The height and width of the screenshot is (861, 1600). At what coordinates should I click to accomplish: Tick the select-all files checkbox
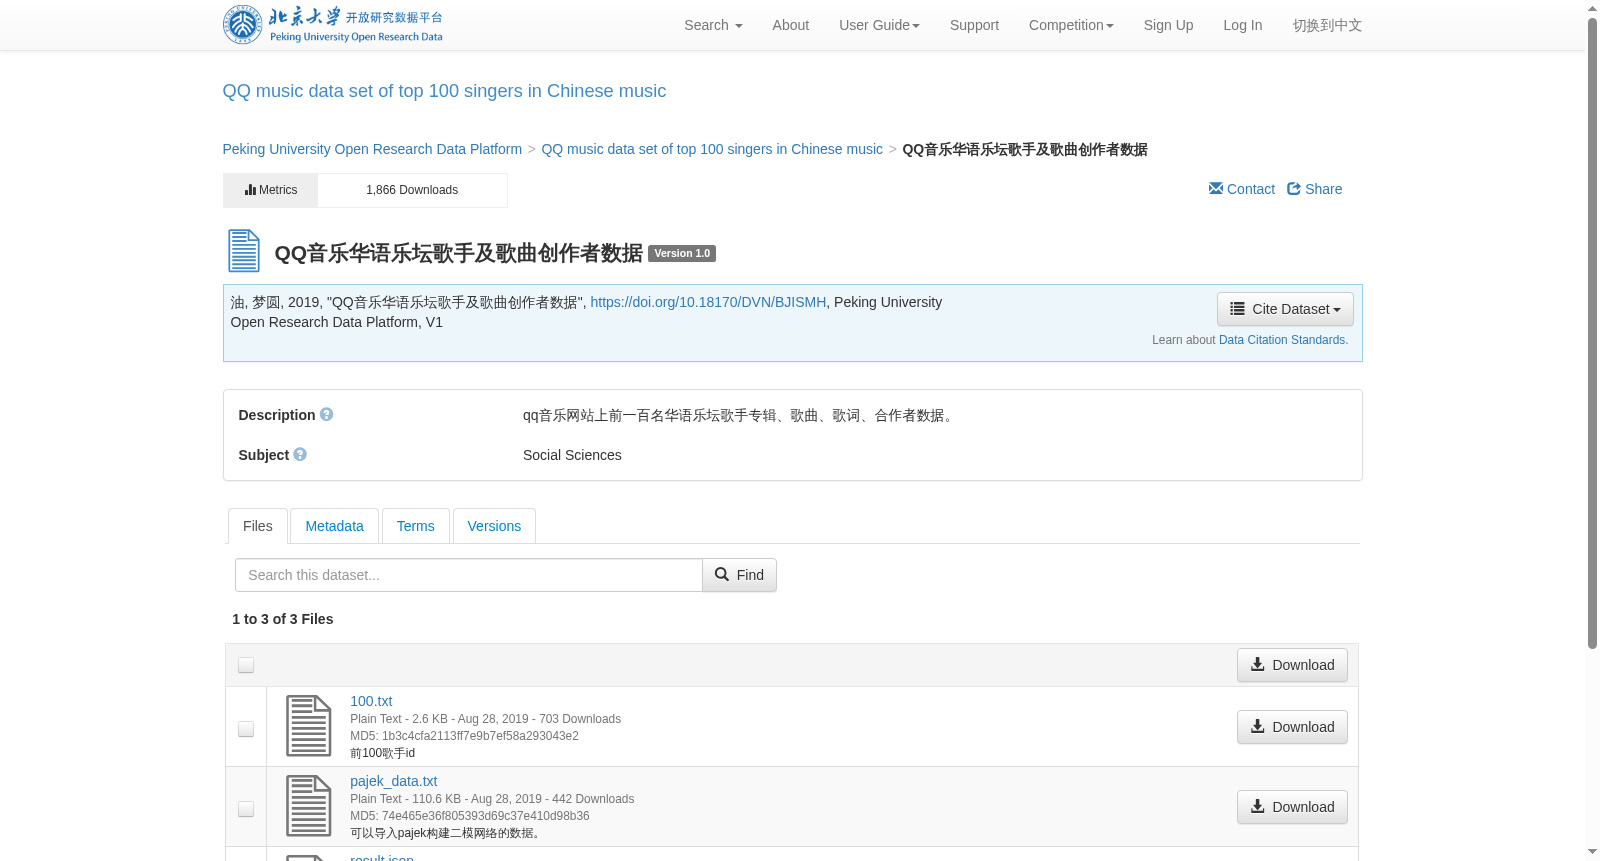pos(246,665)
